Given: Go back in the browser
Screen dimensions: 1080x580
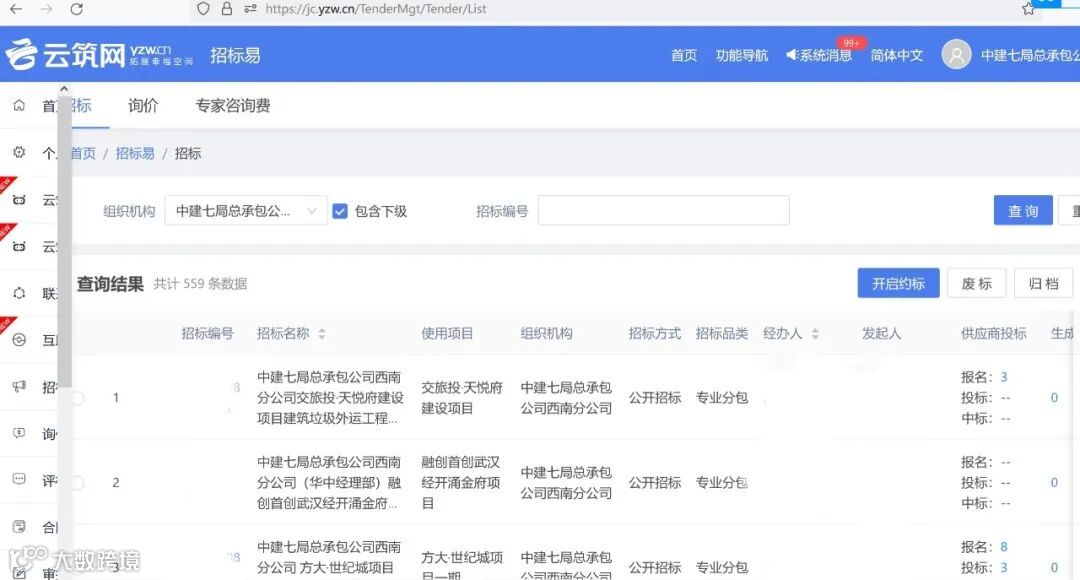Looking at the screenshot, I should pos(16,9).
